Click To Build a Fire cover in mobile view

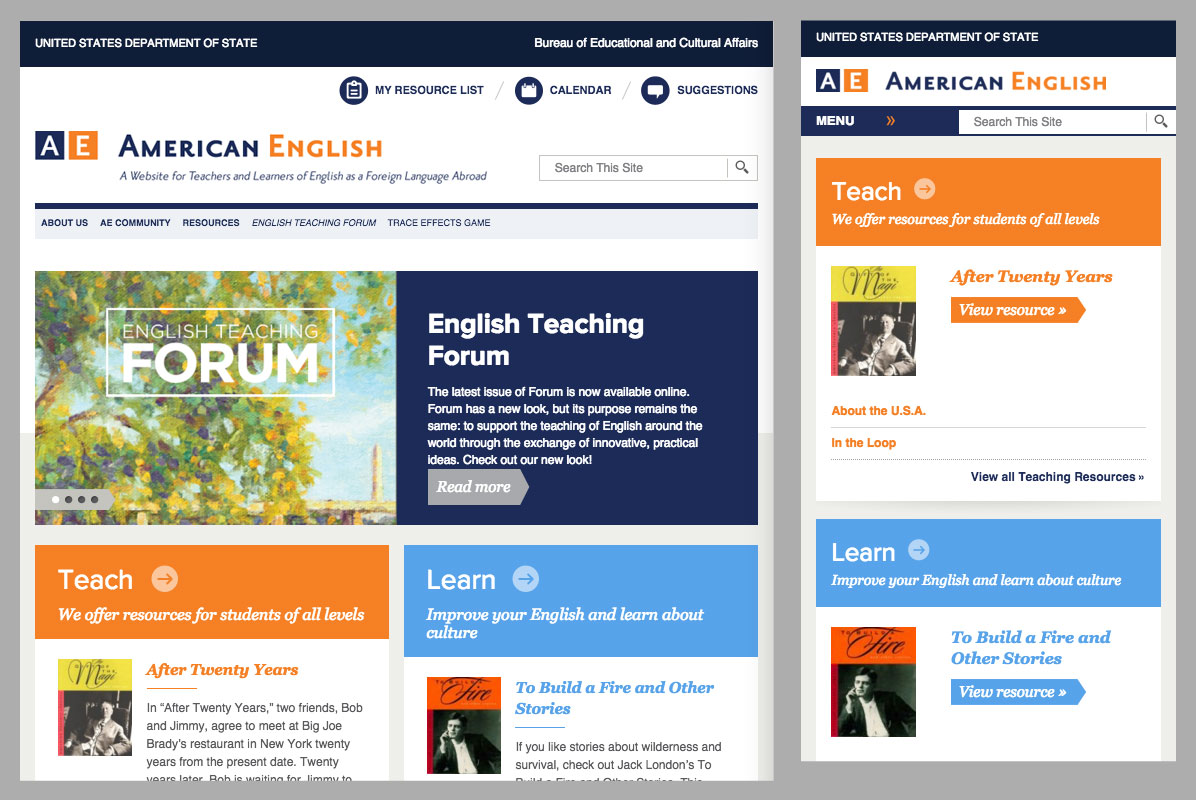click(873, 682)
